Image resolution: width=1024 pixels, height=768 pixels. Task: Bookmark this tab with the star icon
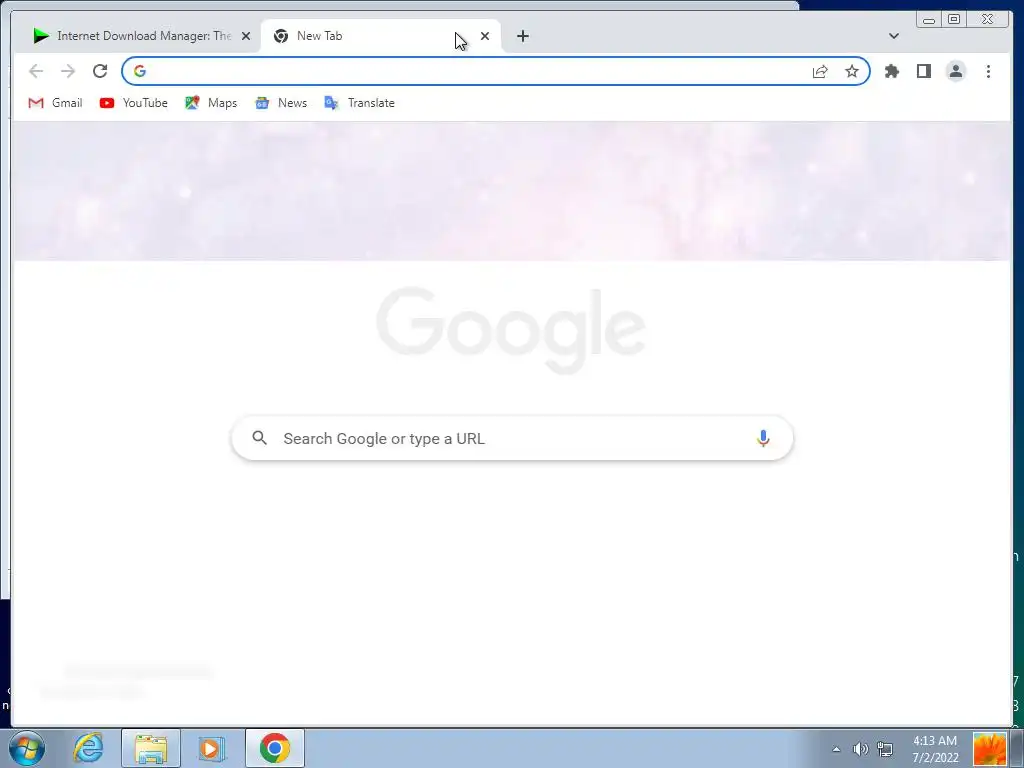pyautogui.click(x=852, y=71)
